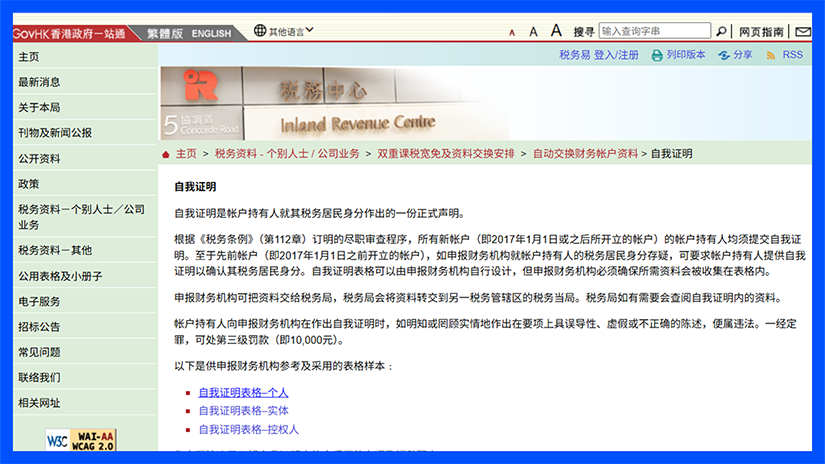Click the red IRD logo in banner
Image resolution: width=825 pixels, height=464 pixels.
tap(200, 85)
